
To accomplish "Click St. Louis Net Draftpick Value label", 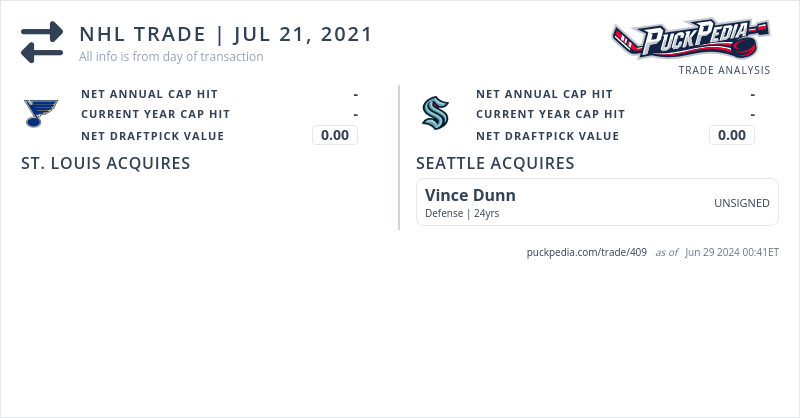I will coord(152,136).
